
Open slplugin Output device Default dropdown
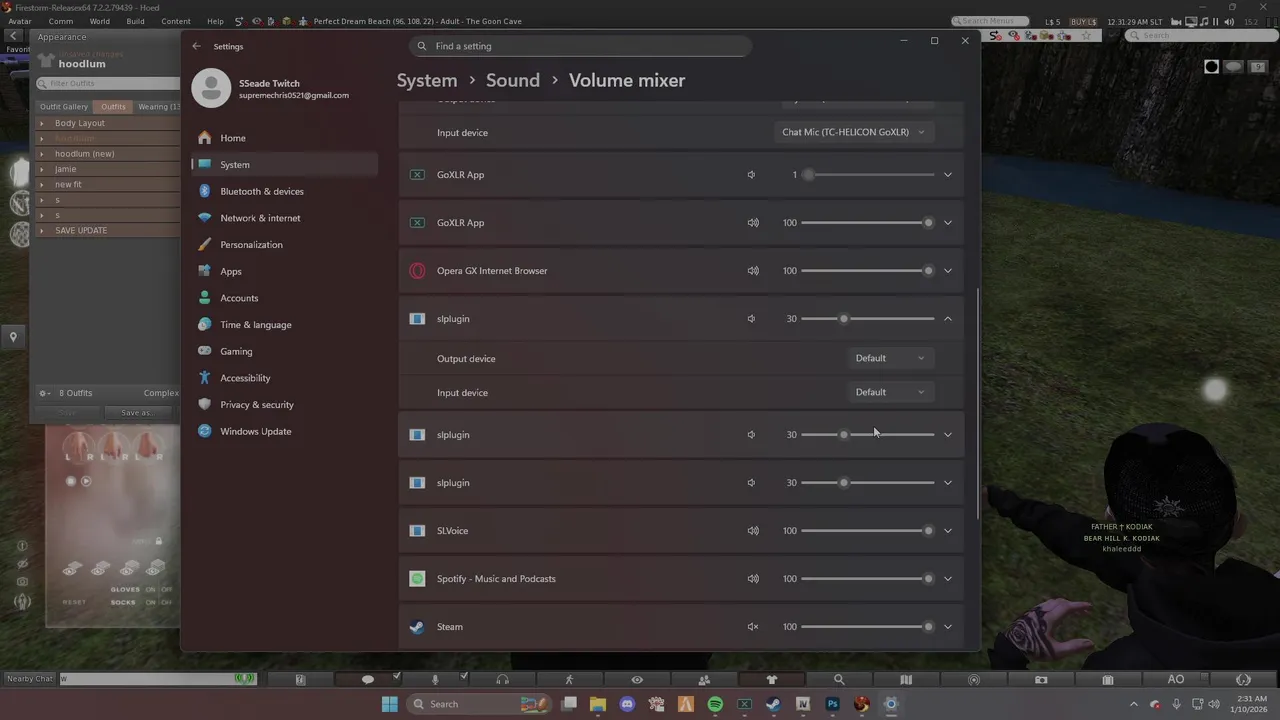point(890,358)
